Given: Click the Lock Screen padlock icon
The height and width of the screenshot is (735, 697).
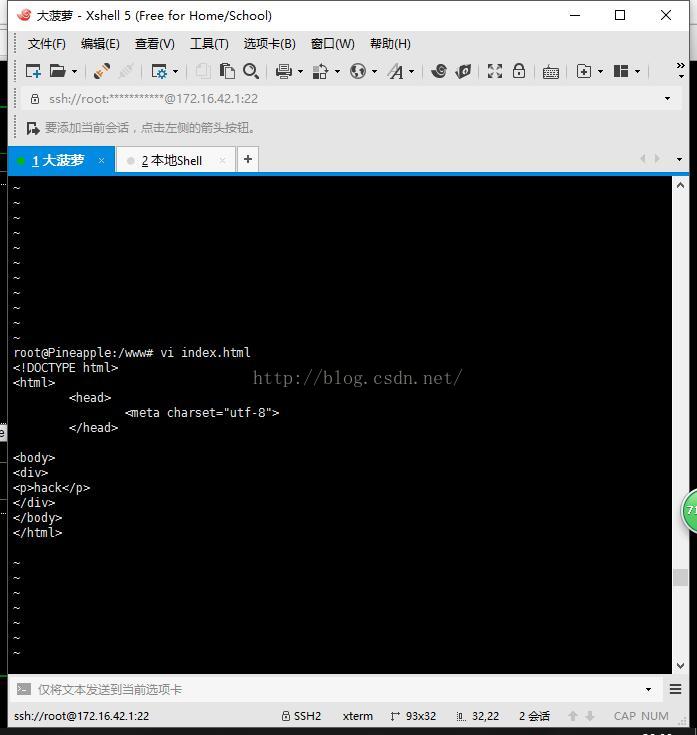Looking at the screenshot, I should [x=519, y=71].
